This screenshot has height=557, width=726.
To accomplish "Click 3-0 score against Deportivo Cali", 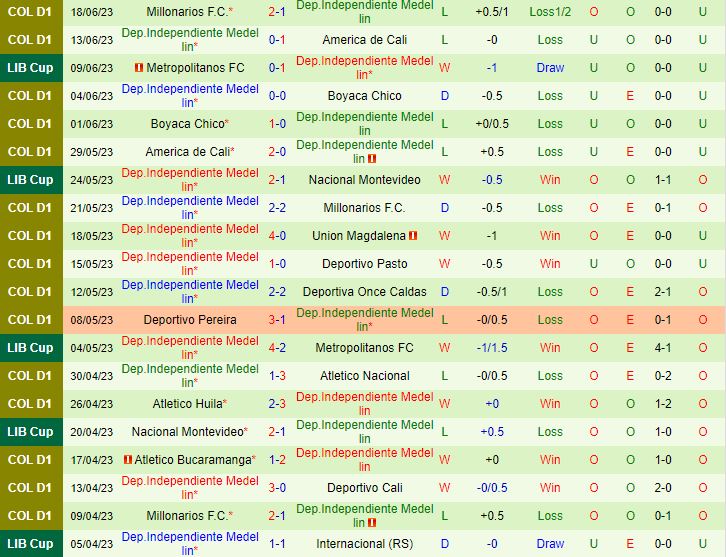I will [x=277, y=488].
